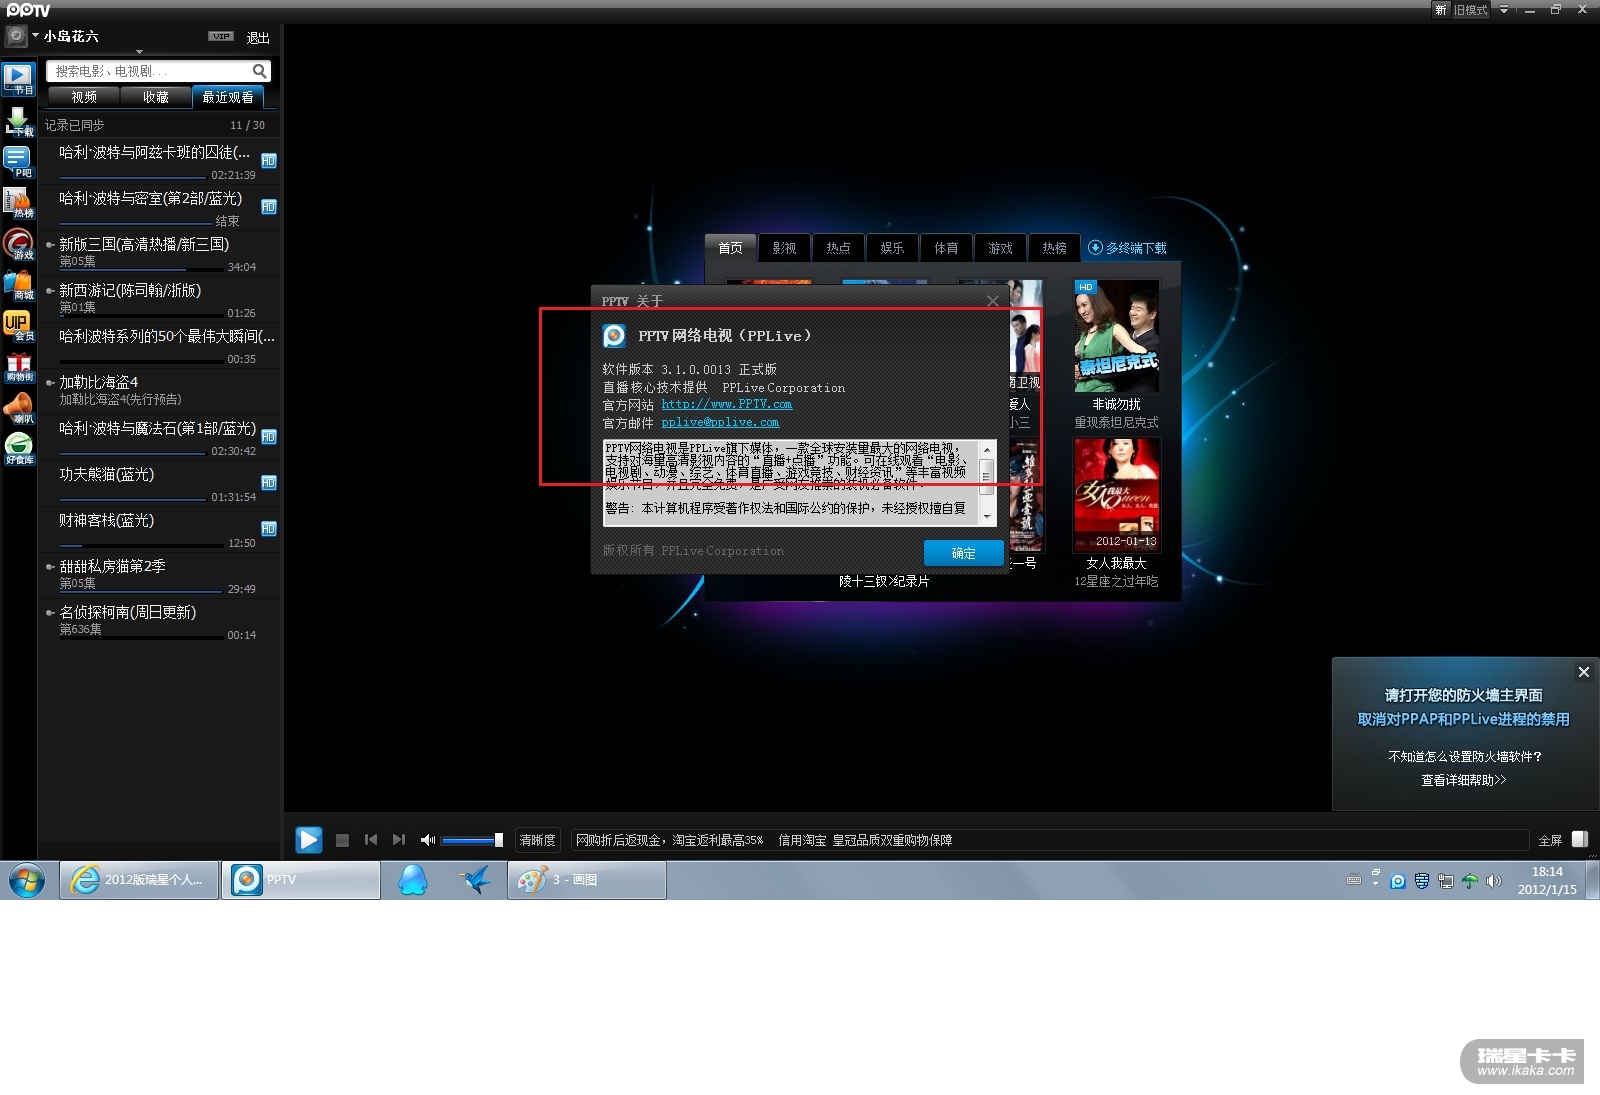Skip to the previous video
Screen dimensions: 1600x1095
click(x=371, y=840)
